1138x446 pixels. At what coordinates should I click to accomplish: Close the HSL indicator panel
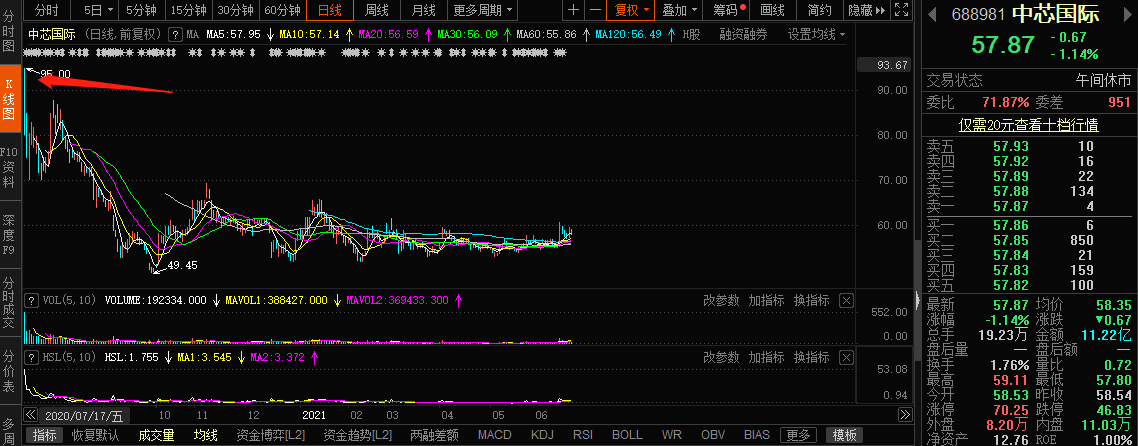tap(846, 357)
